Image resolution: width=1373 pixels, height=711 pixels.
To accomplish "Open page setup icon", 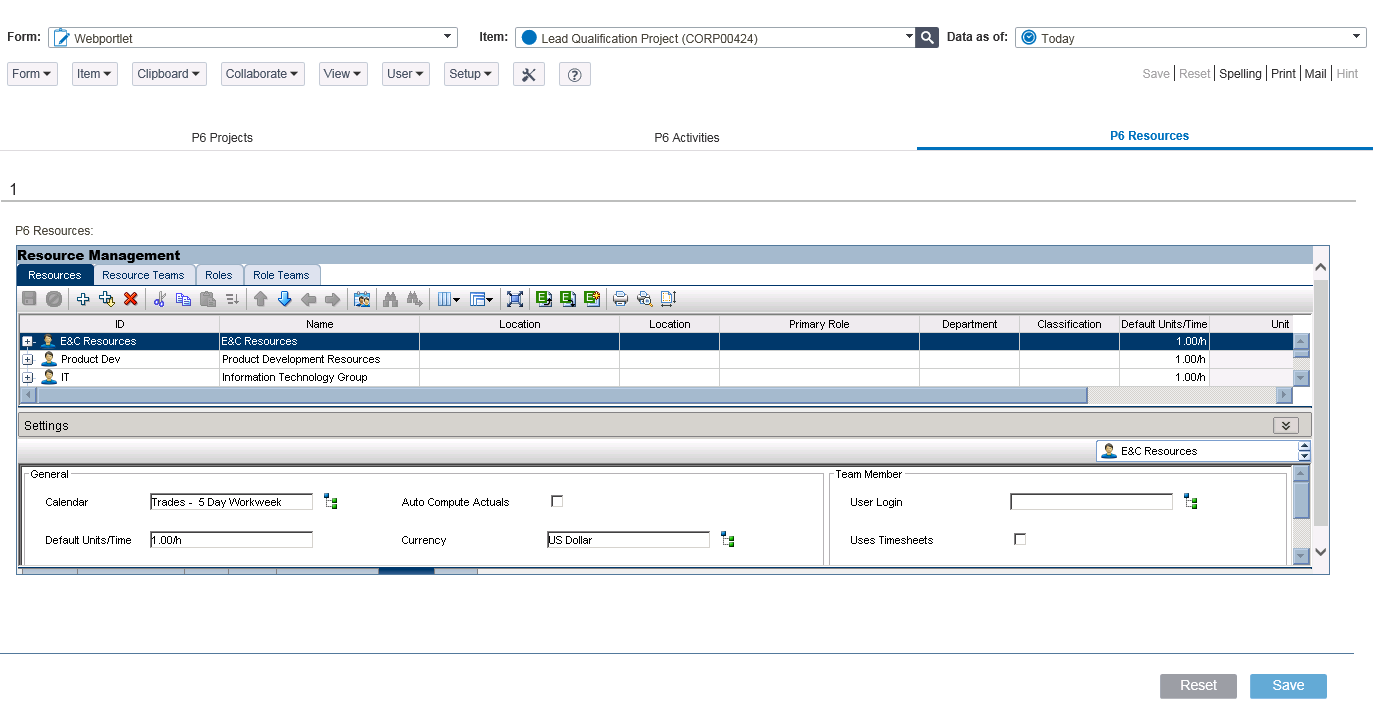I will 668,298.
